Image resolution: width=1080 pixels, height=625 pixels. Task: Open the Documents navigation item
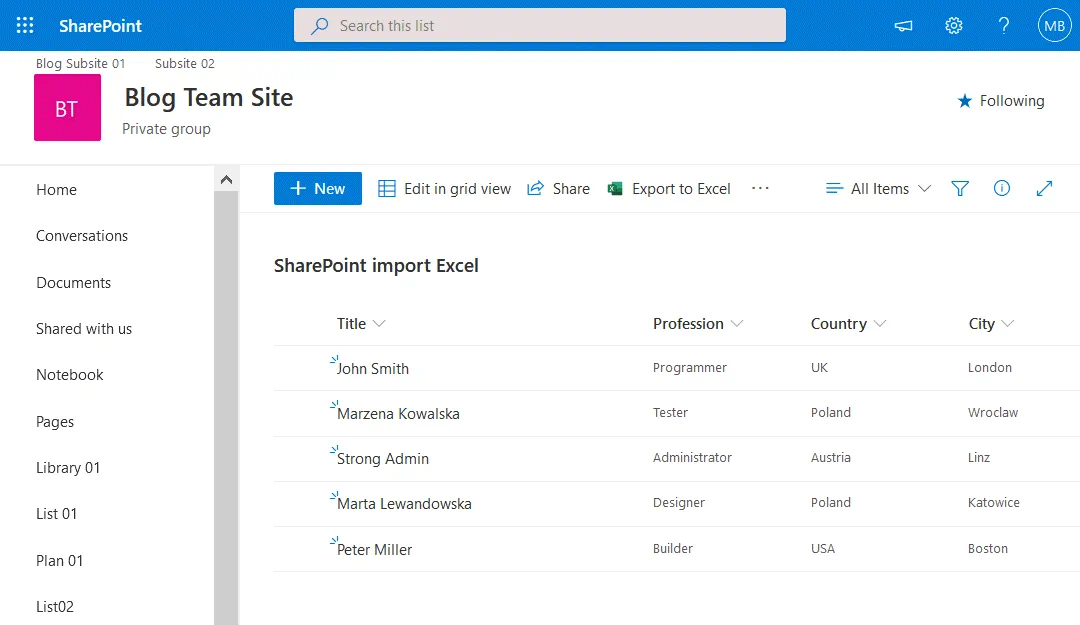pos(73,283)
